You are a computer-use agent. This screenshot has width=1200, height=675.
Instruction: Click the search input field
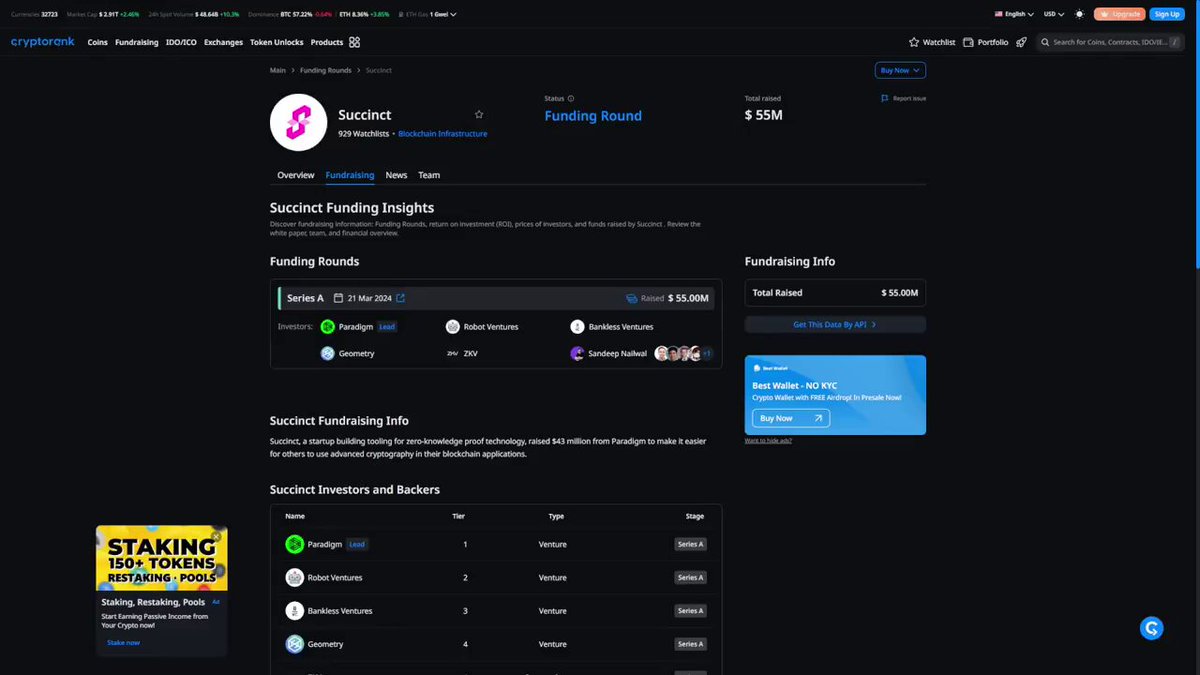[1110, 42]
